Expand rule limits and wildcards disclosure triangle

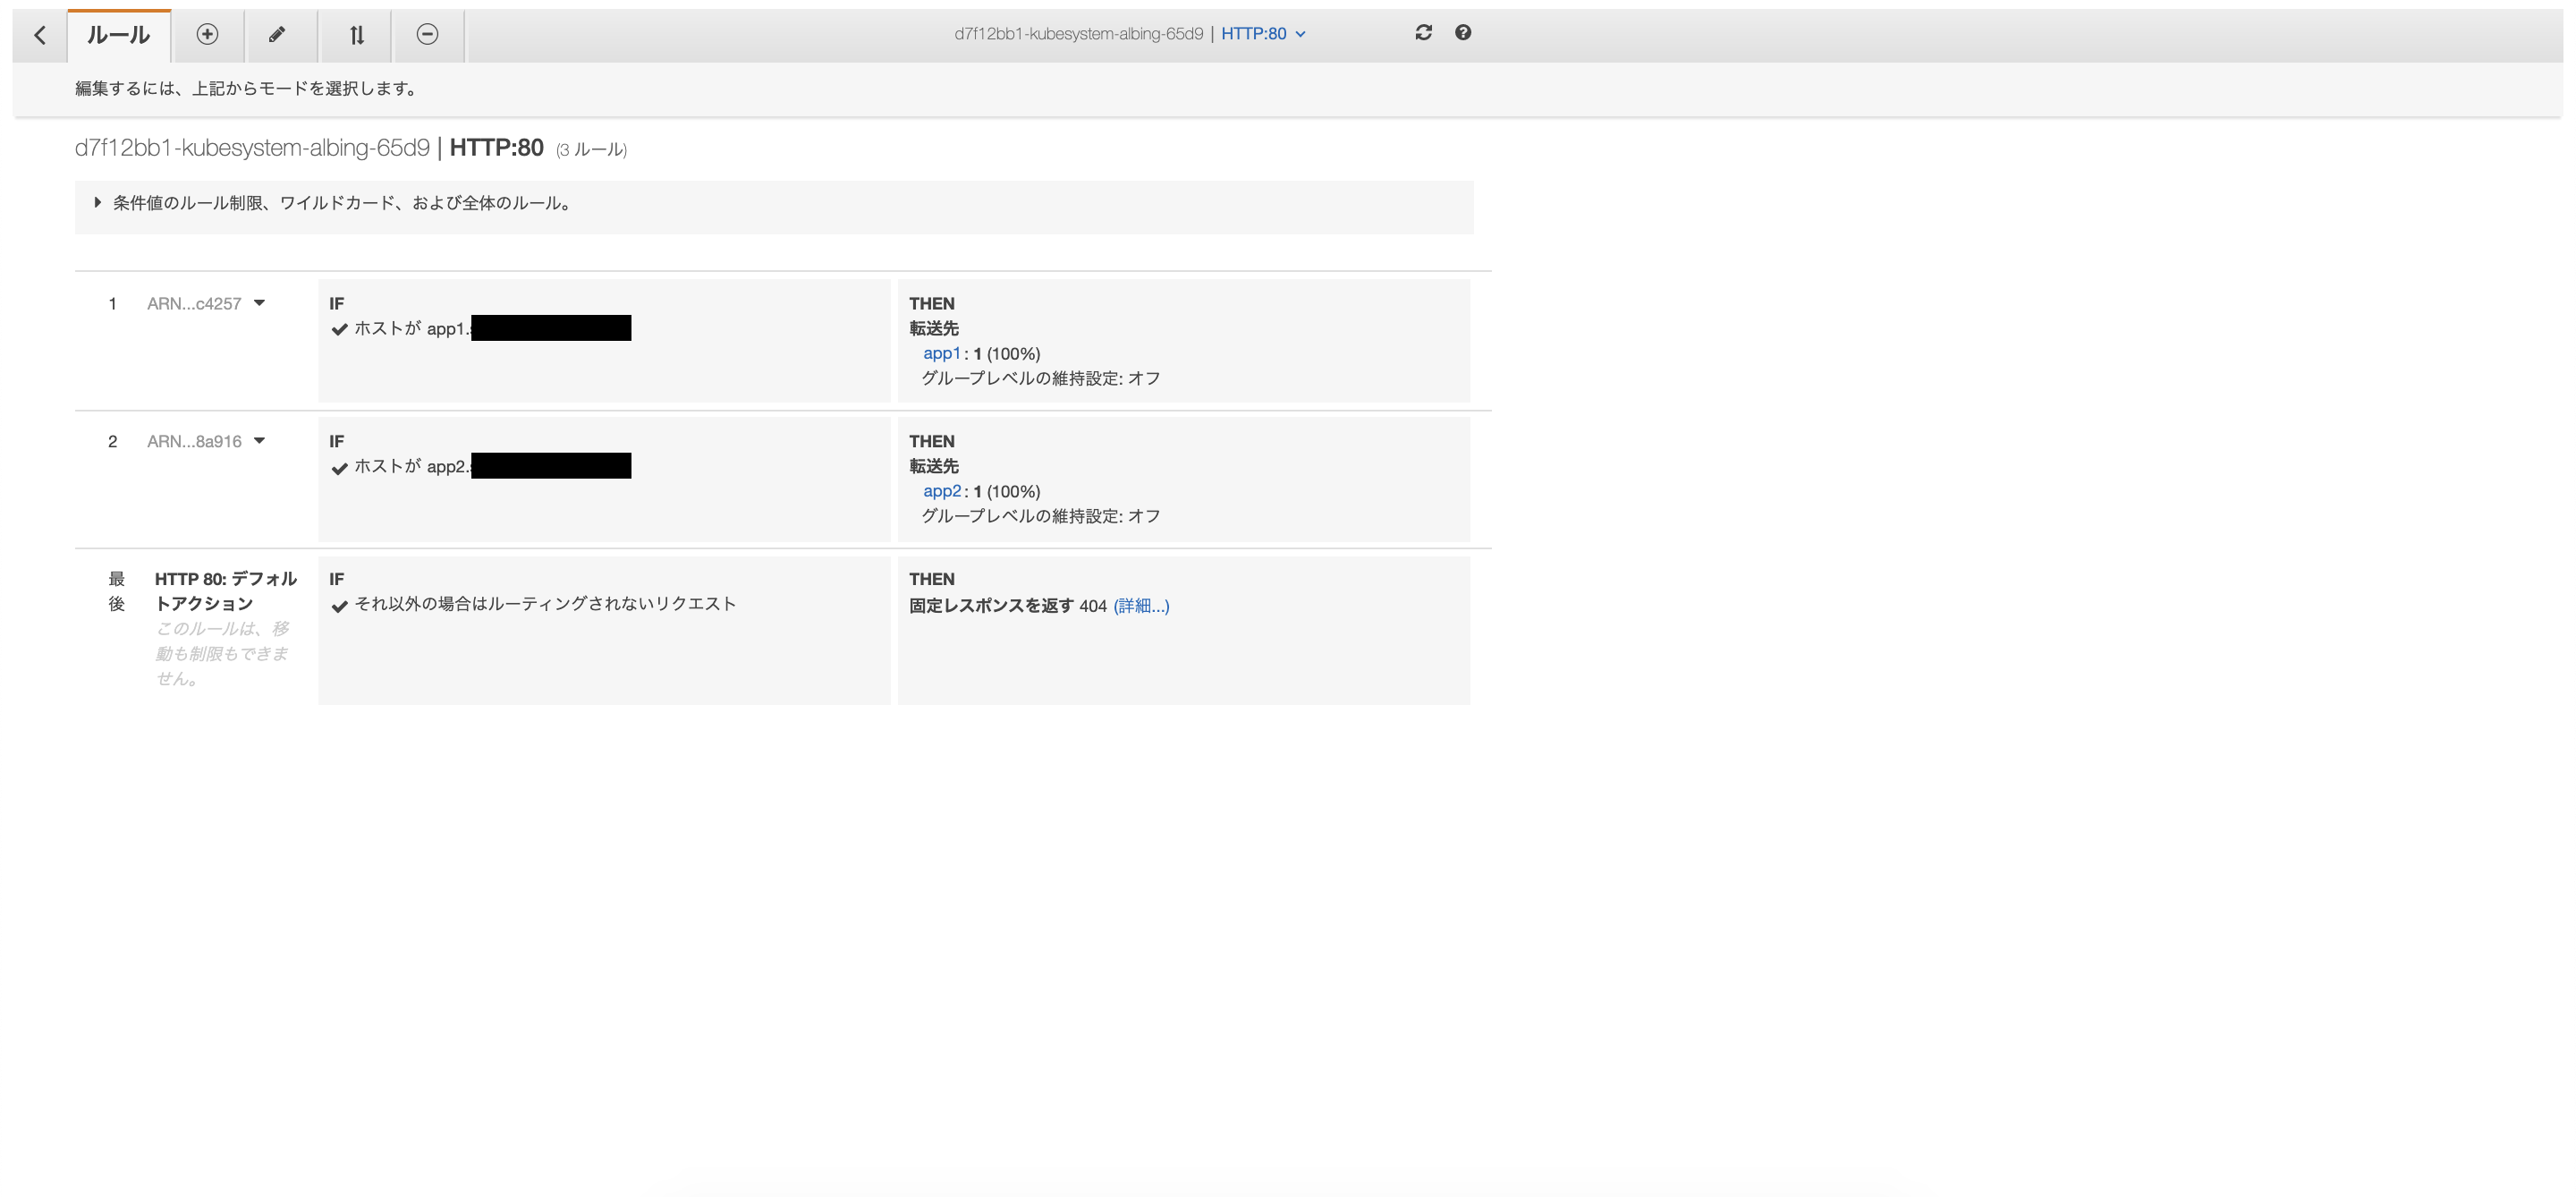click(x=97, y=203)
